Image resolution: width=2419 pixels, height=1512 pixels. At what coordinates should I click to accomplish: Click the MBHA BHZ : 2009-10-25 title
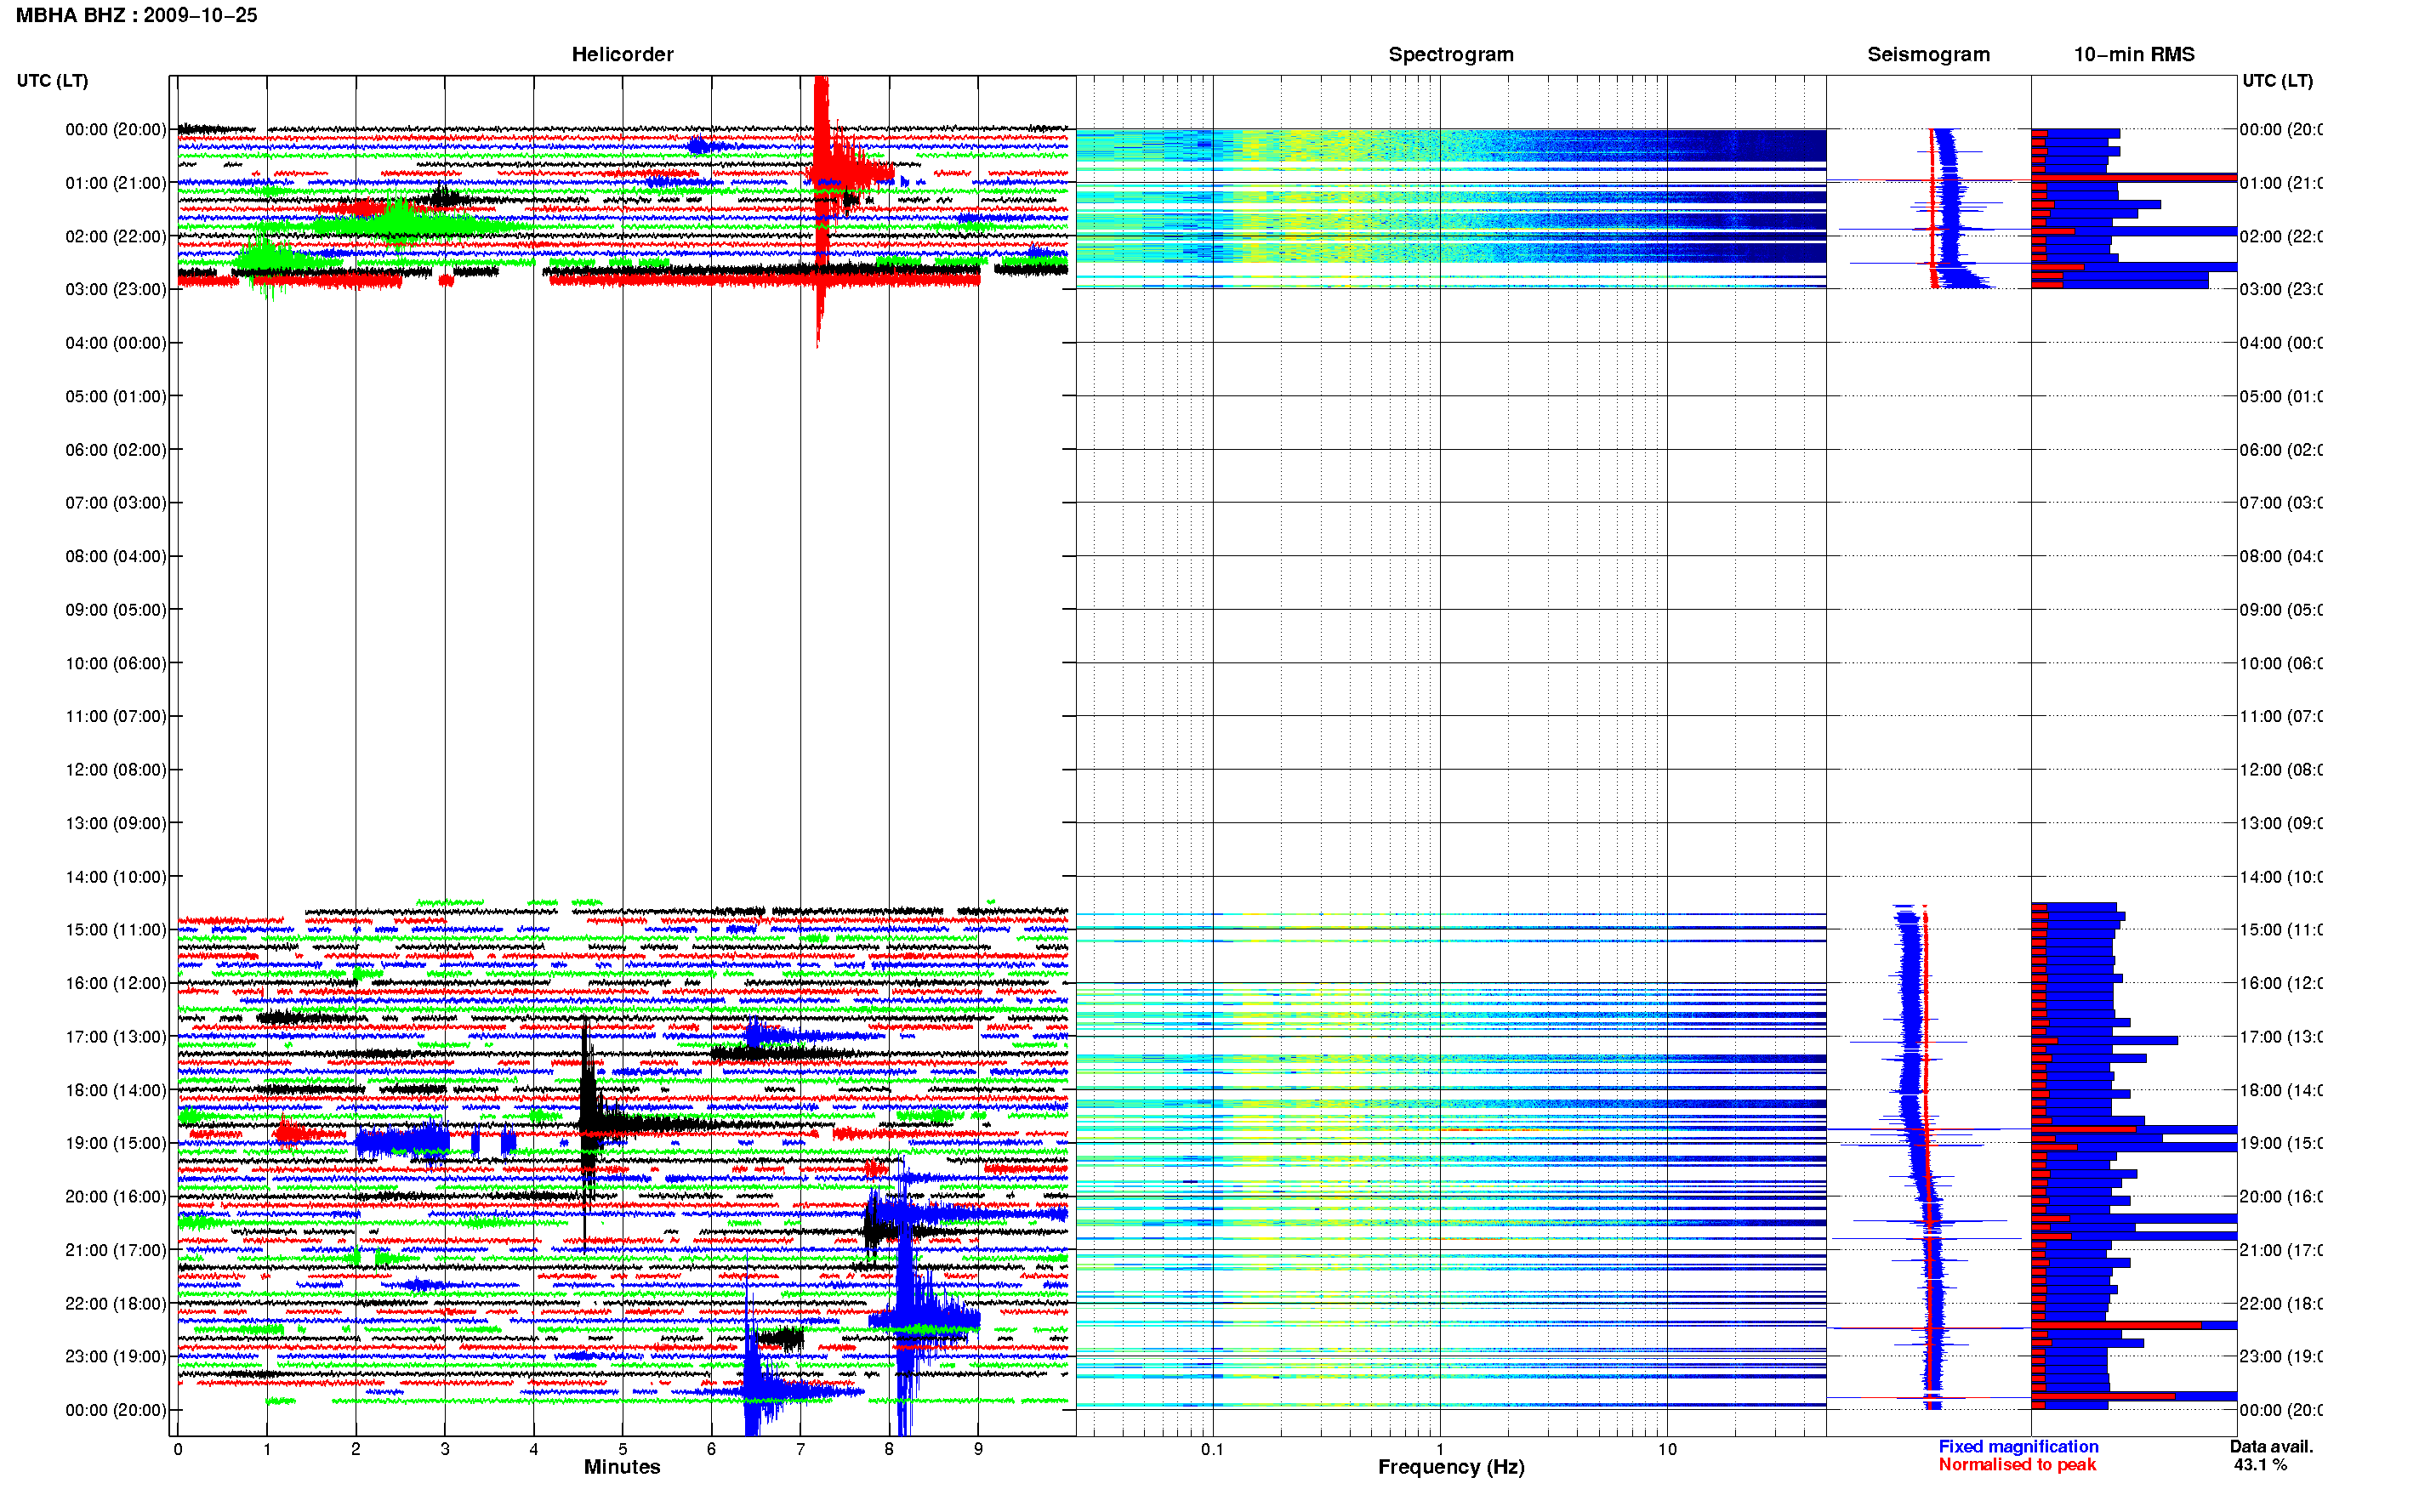point(136,15)
